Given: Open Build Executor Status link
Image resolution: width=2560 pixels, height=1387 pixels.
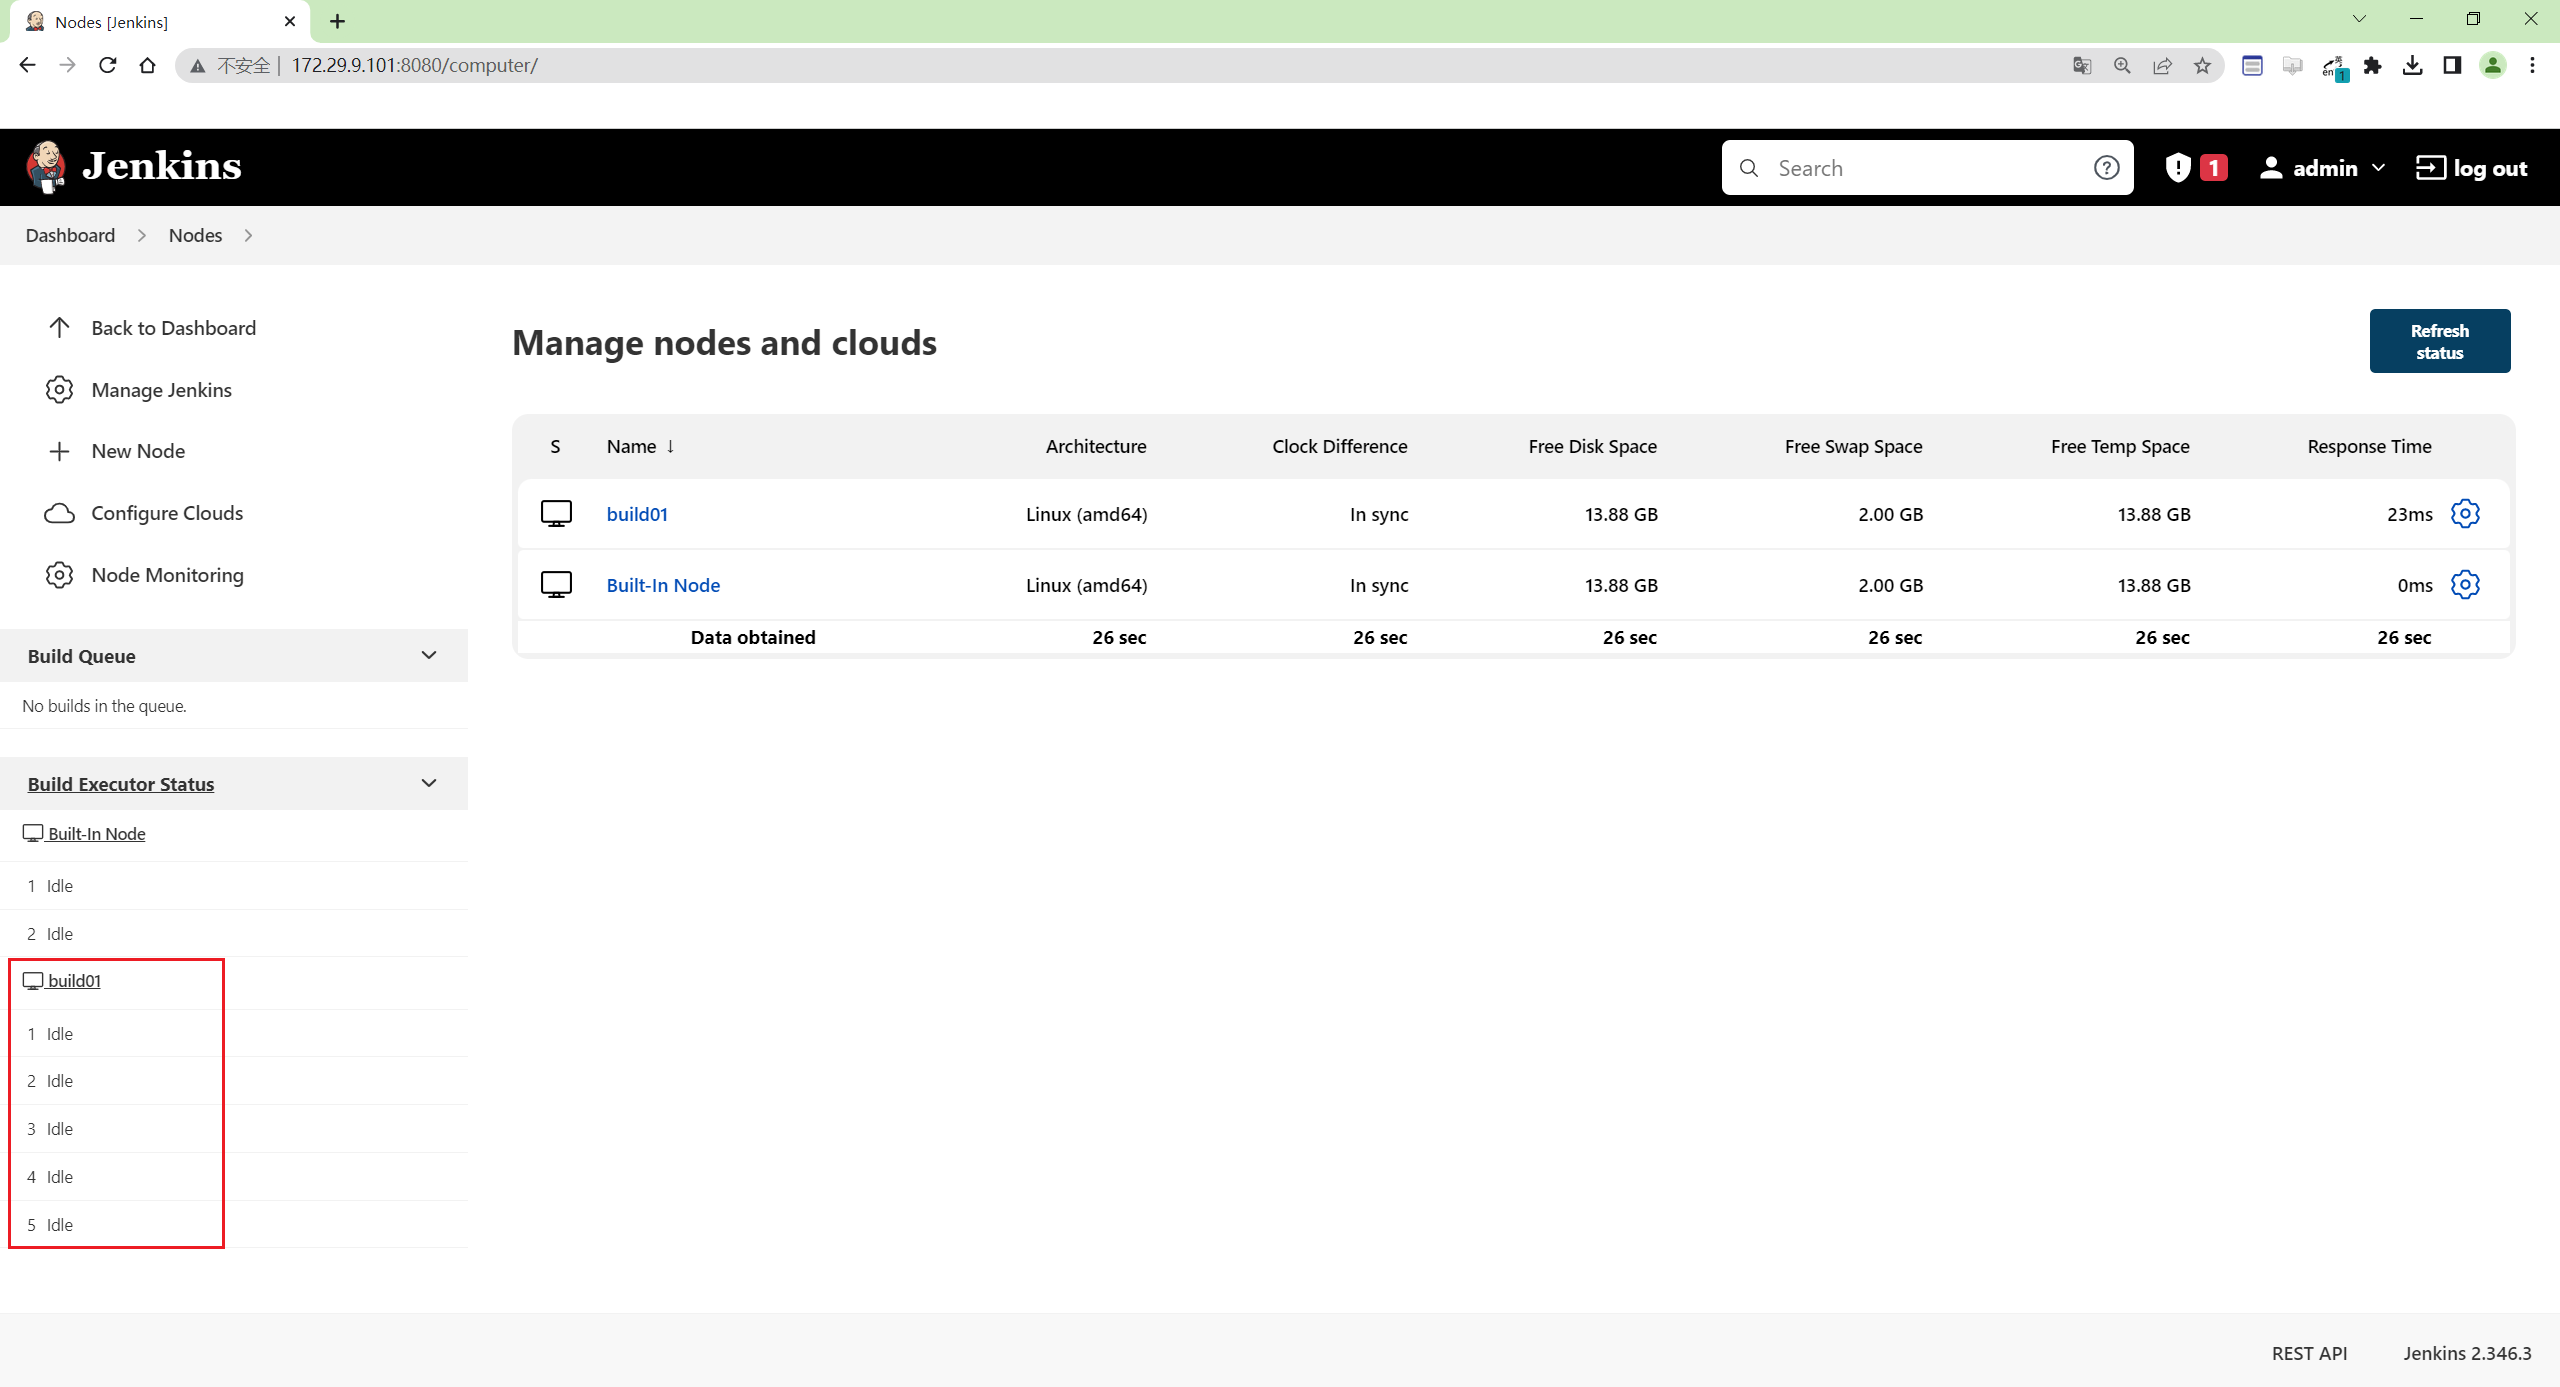Looking at the screenshot, I should 121,784.
